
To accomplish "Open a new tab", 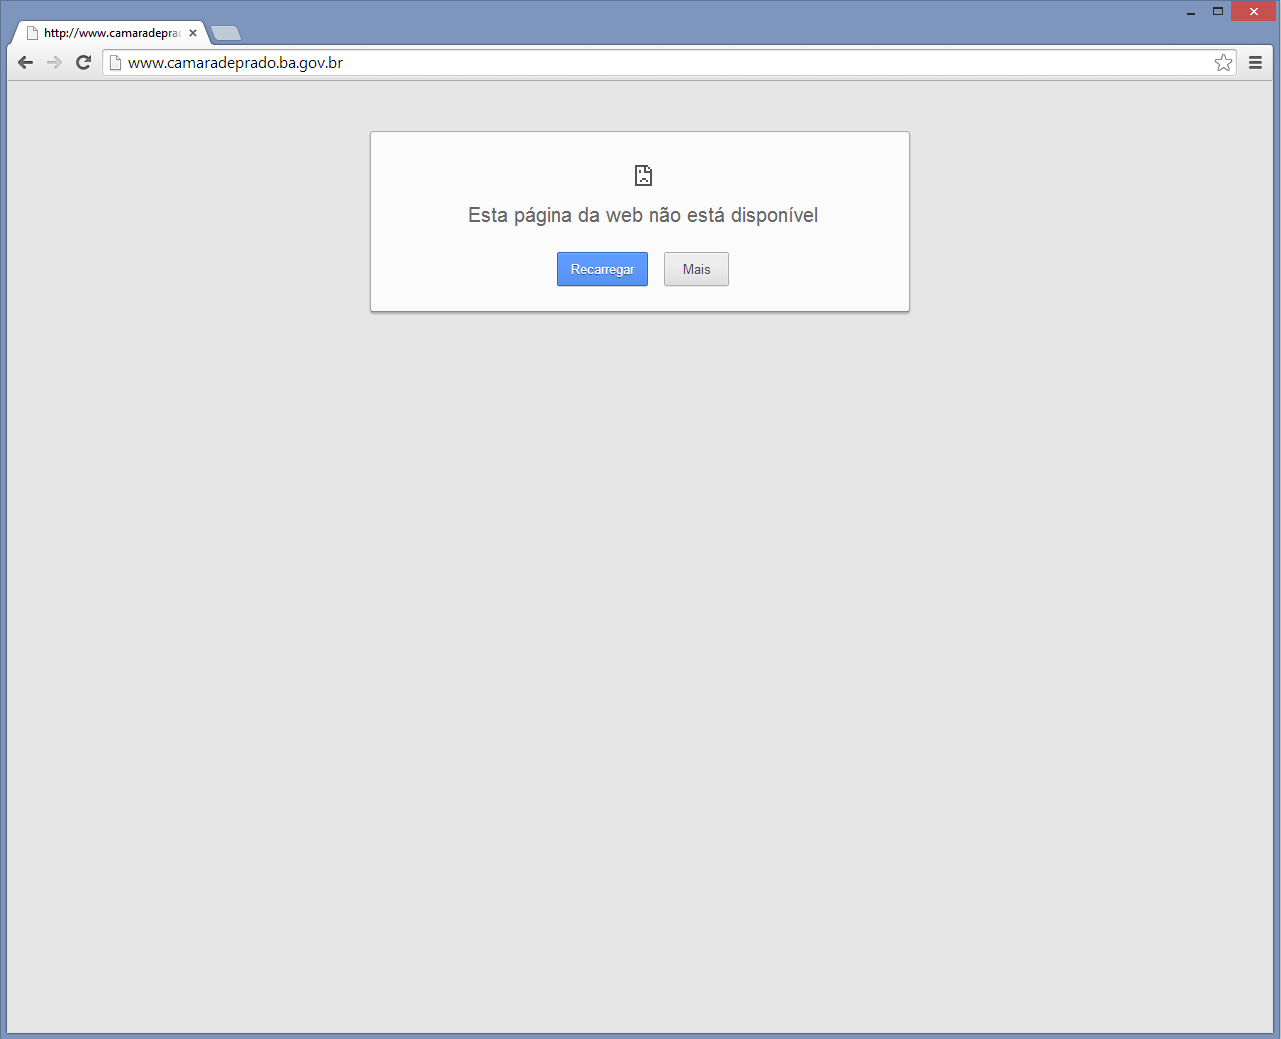I will pos(226,33).
